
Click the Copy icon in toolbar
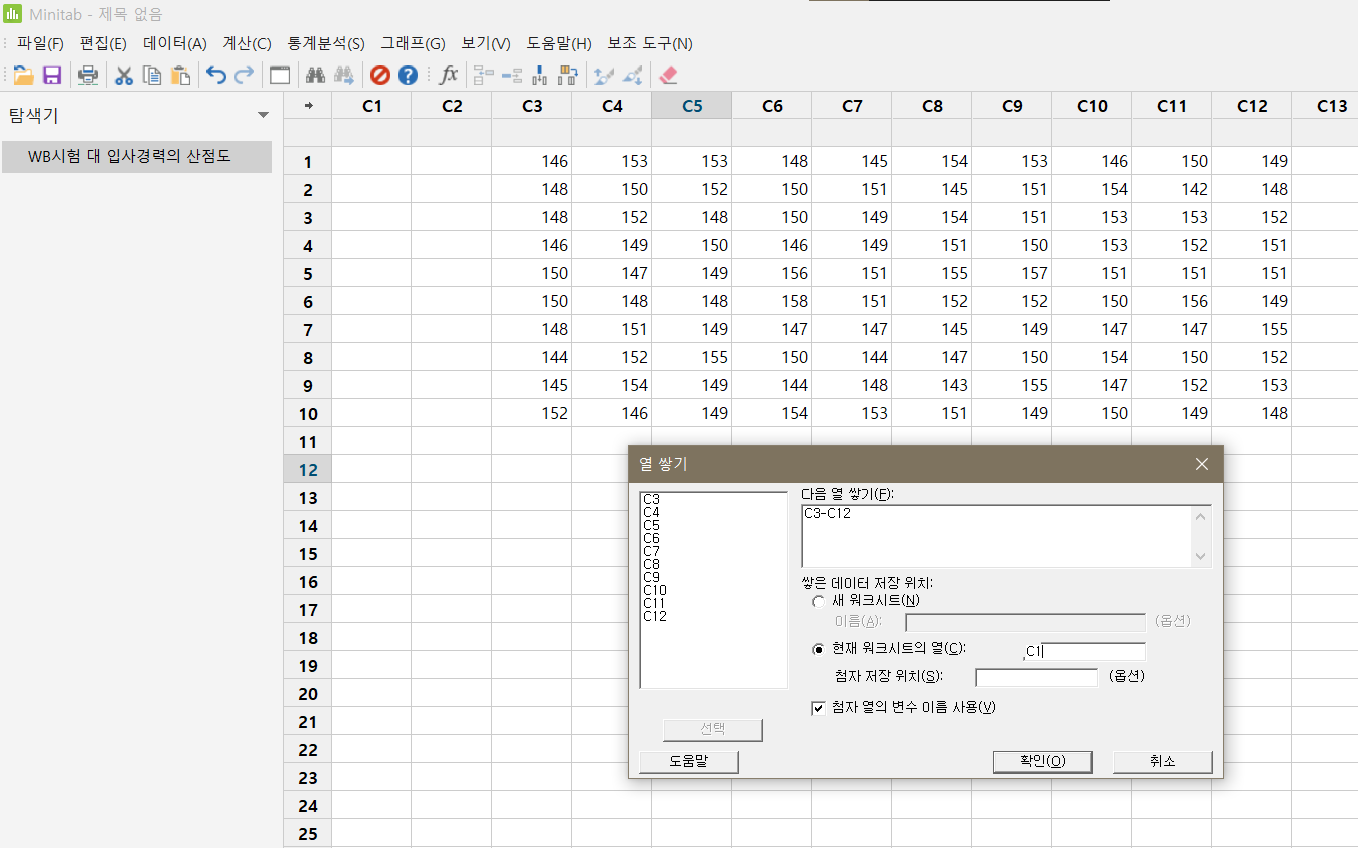pyautogui.click(x=152, y=75)
